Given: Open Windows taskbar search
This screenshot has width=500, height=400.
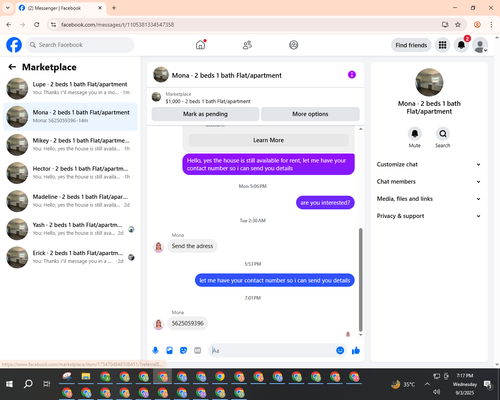Looking at the screenshot, I should pos(28,384).
